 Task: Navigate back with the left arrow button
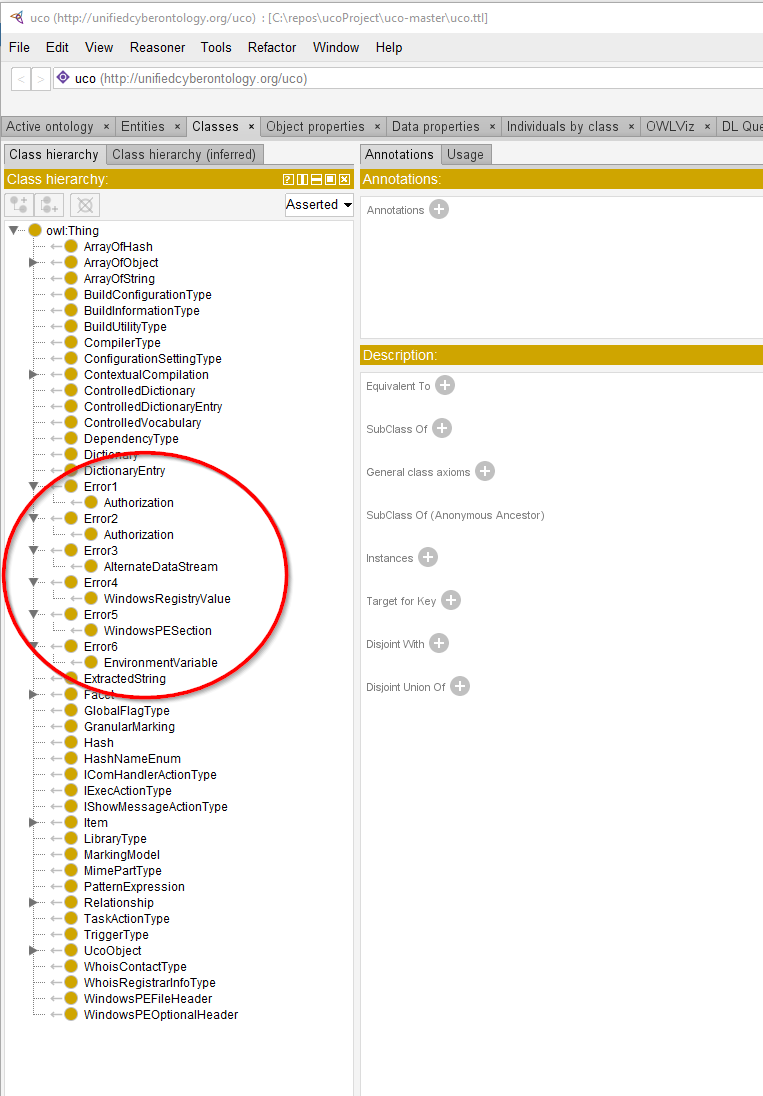point(22,79)
